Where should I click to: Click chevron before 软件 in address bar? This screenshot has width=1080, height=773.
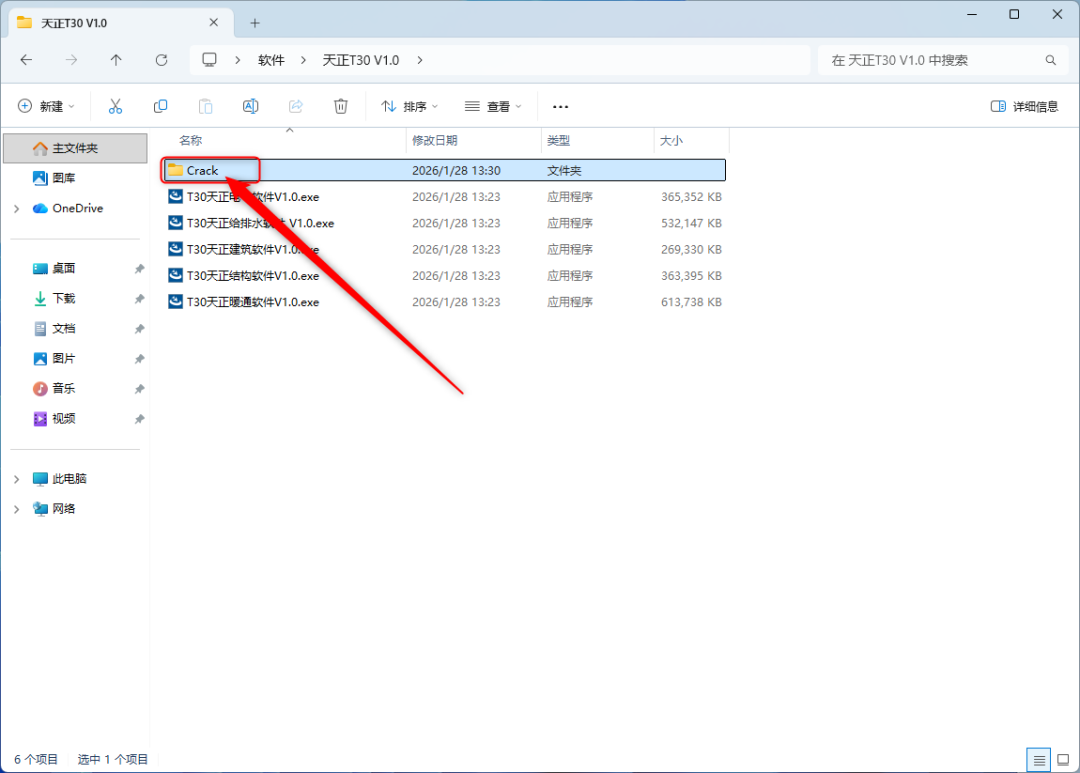coord(238,60)
